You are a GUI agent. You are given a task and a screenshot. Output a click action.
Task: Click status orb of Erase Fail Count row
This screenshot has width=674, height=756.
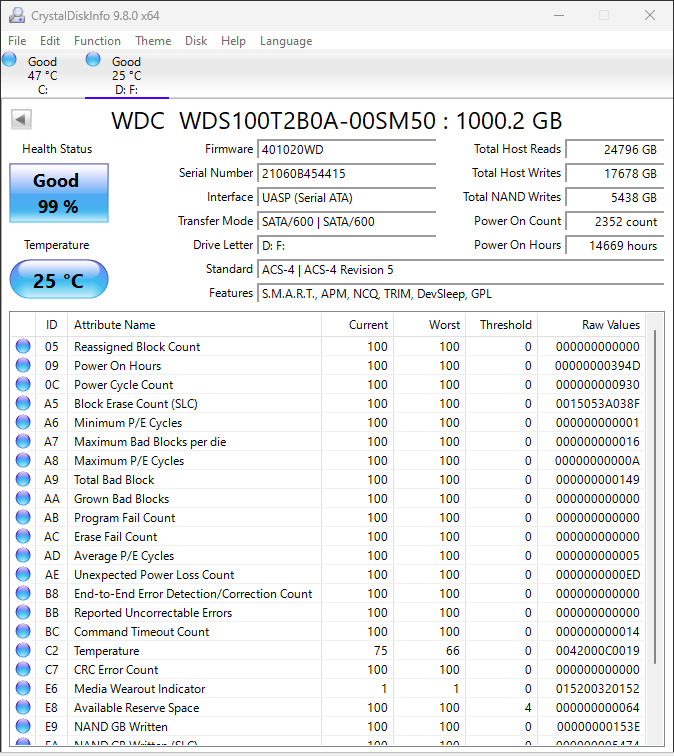click(23, 536)
